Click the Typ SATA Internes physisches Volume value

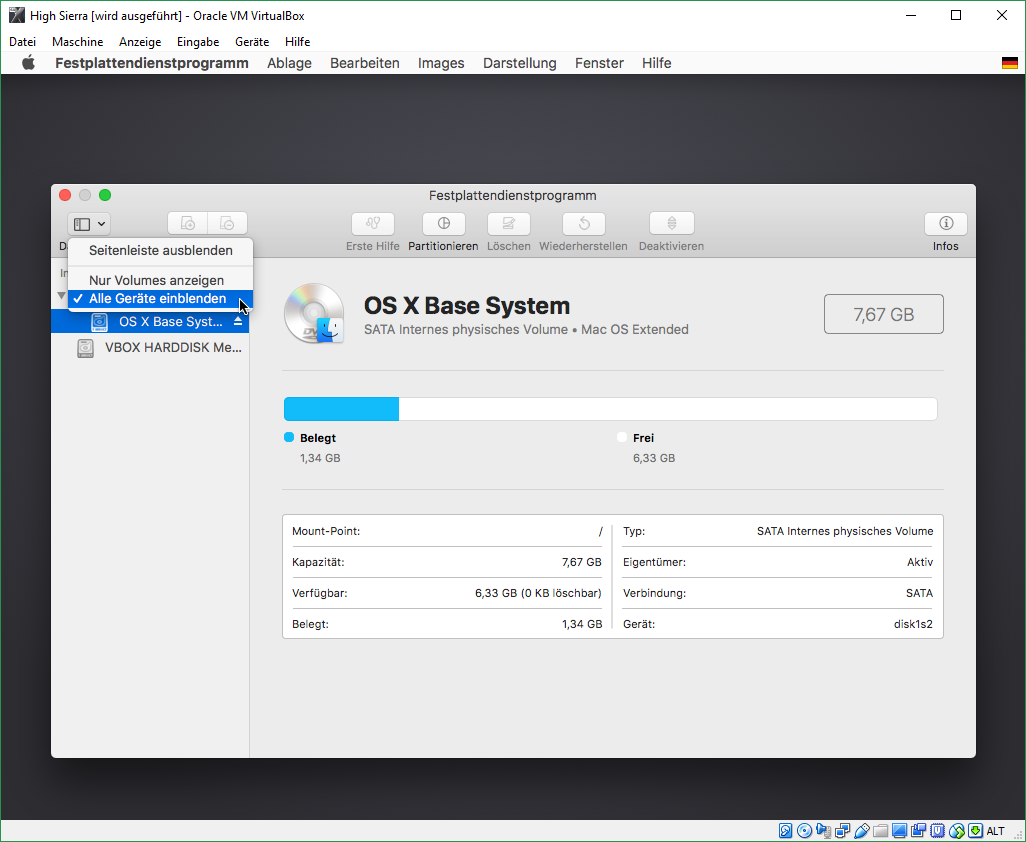click(x=845, y=531)
